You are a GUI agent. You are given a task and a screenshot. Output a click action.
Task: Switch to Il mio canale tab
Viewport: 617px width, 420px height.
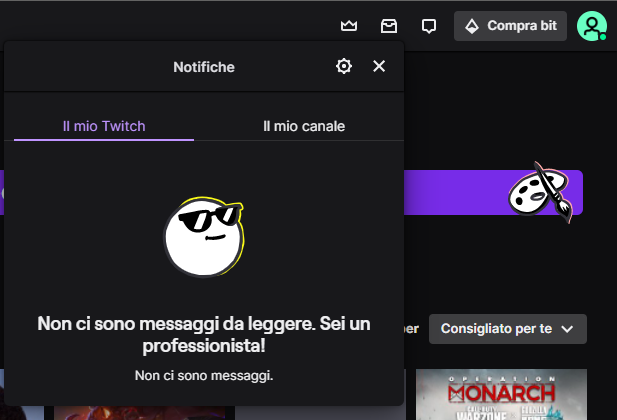[x=304, y=126]
